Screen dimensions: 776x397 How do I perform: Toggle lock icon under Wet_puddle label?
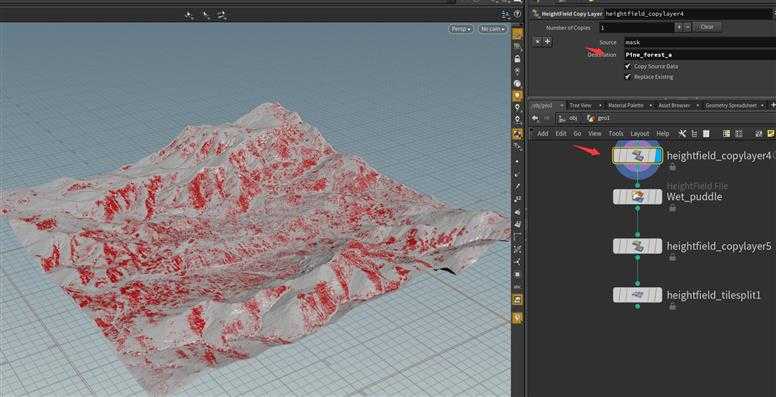point(672,208)
